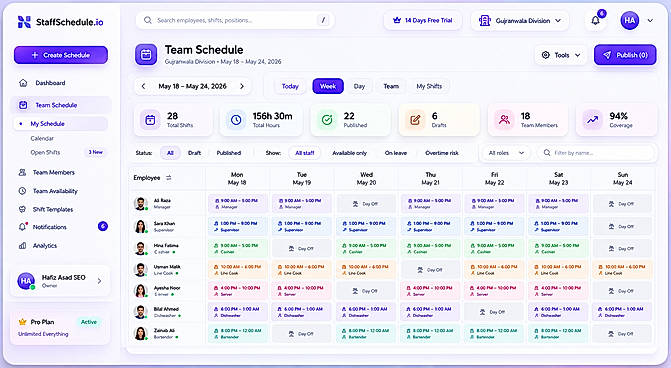The height and width of the screenshot is (368, 671).
Task: Open notifications bell in top bar
Action: coord(595,20)
